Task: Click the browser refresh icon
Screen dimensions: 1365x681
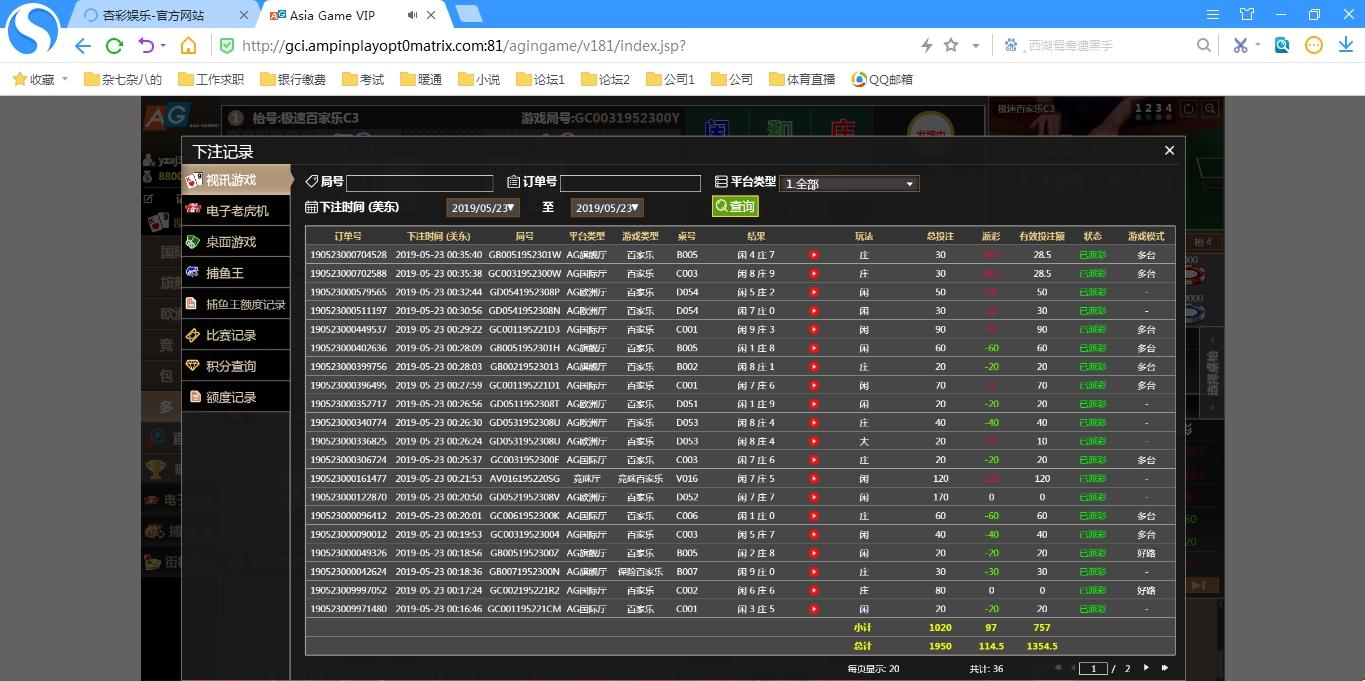Action: point(114,46)
